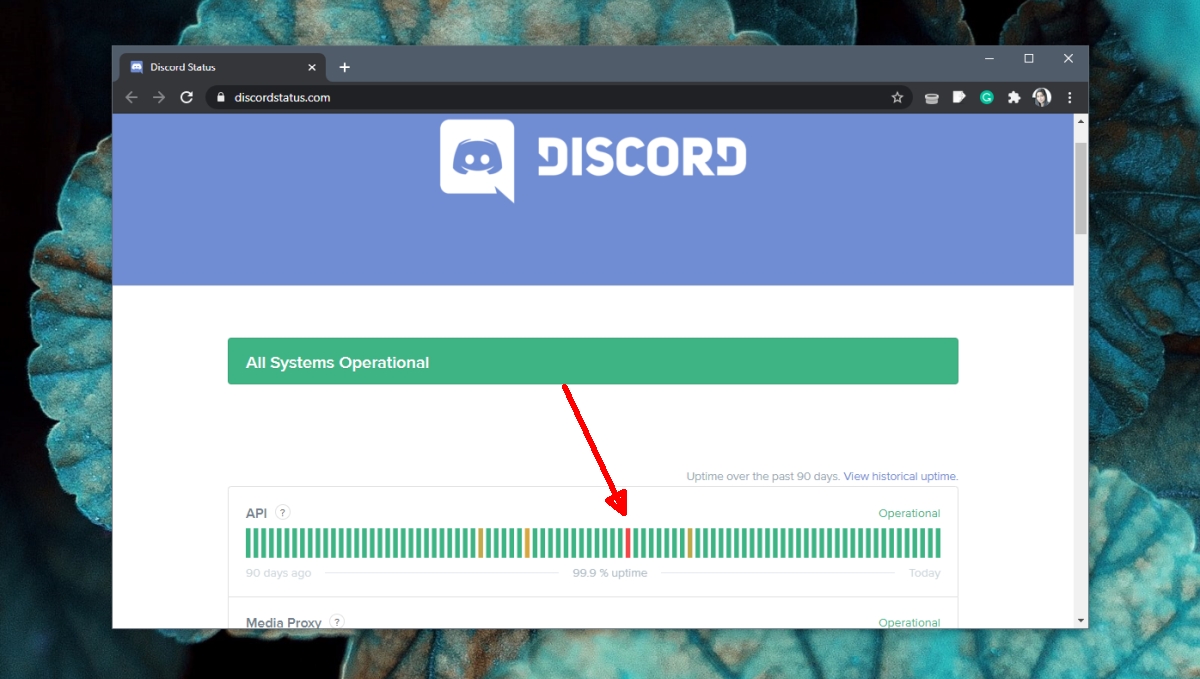The width and height of the screenshot is (1200, 679).
Task: Reload the Discord Status page
Action: point(186,97)
